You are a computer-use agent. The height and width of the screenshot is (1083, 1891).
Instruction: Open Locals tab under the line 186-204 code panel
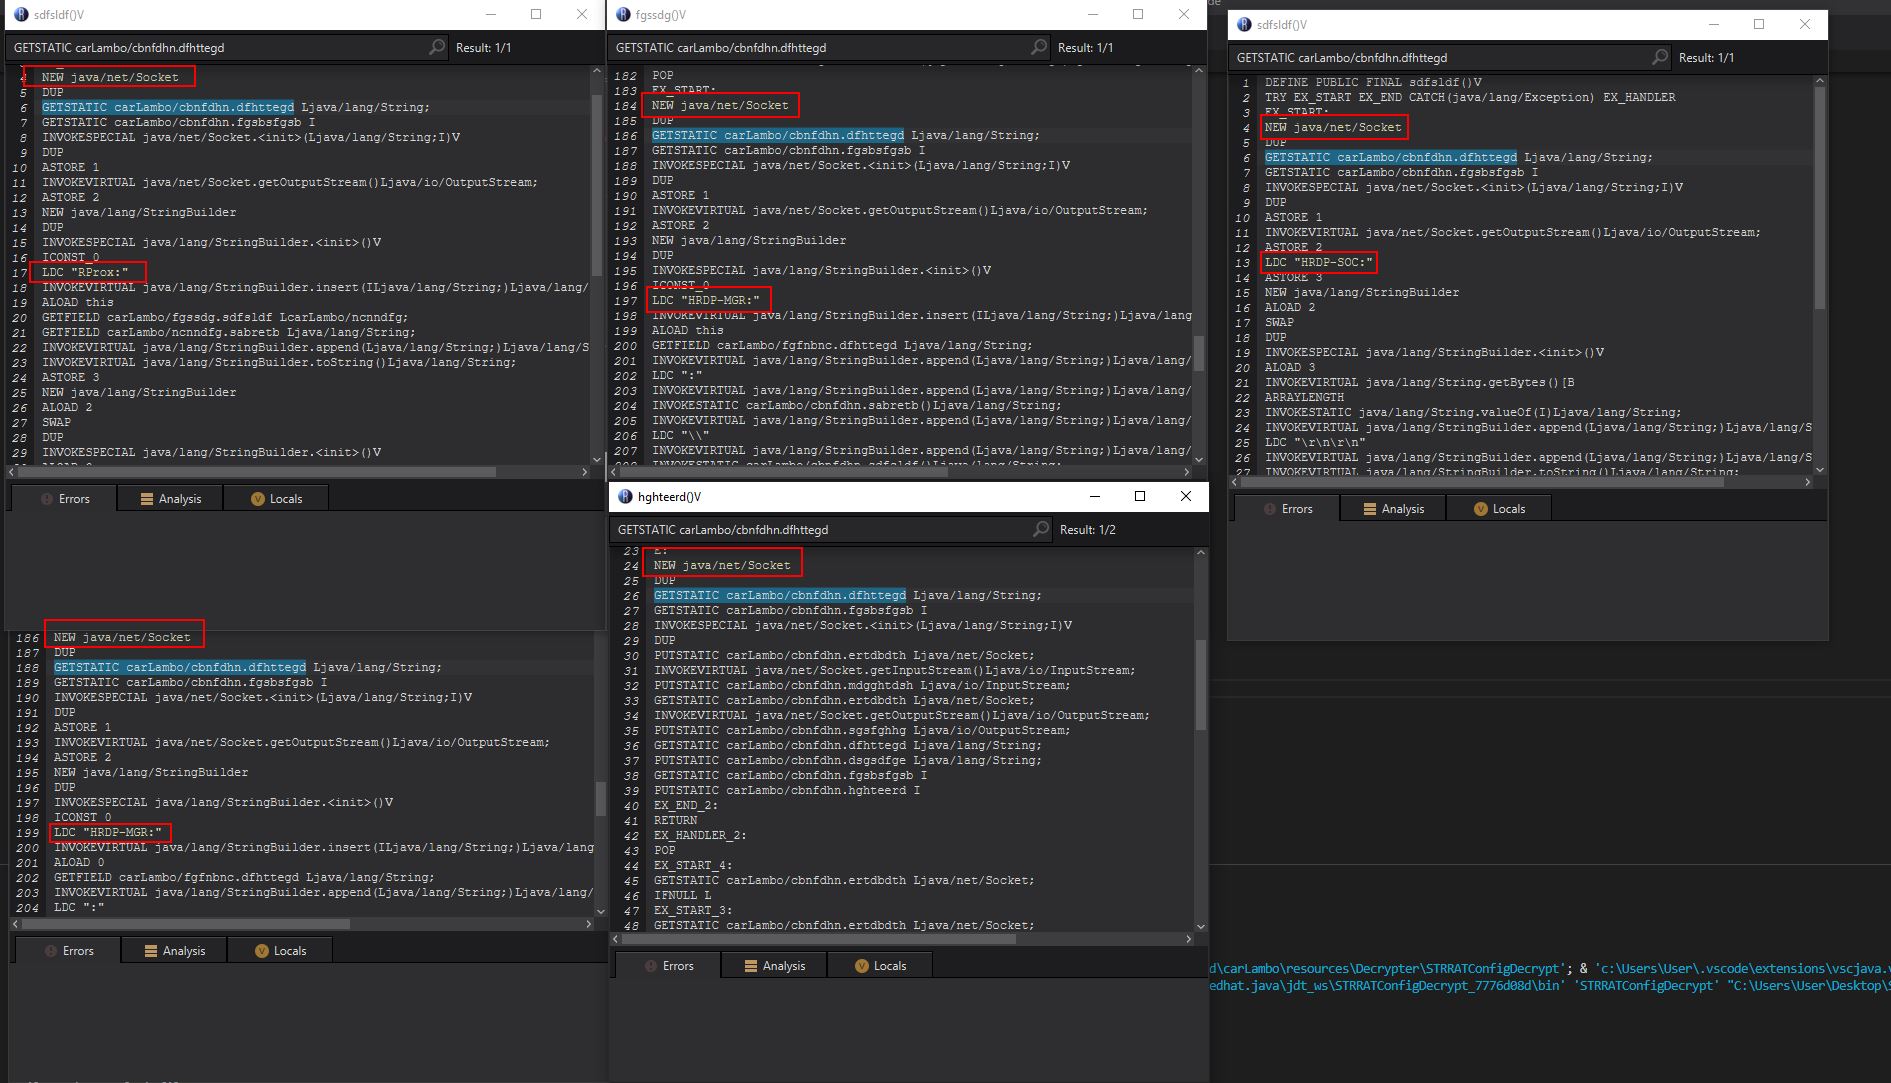point(280,950)
